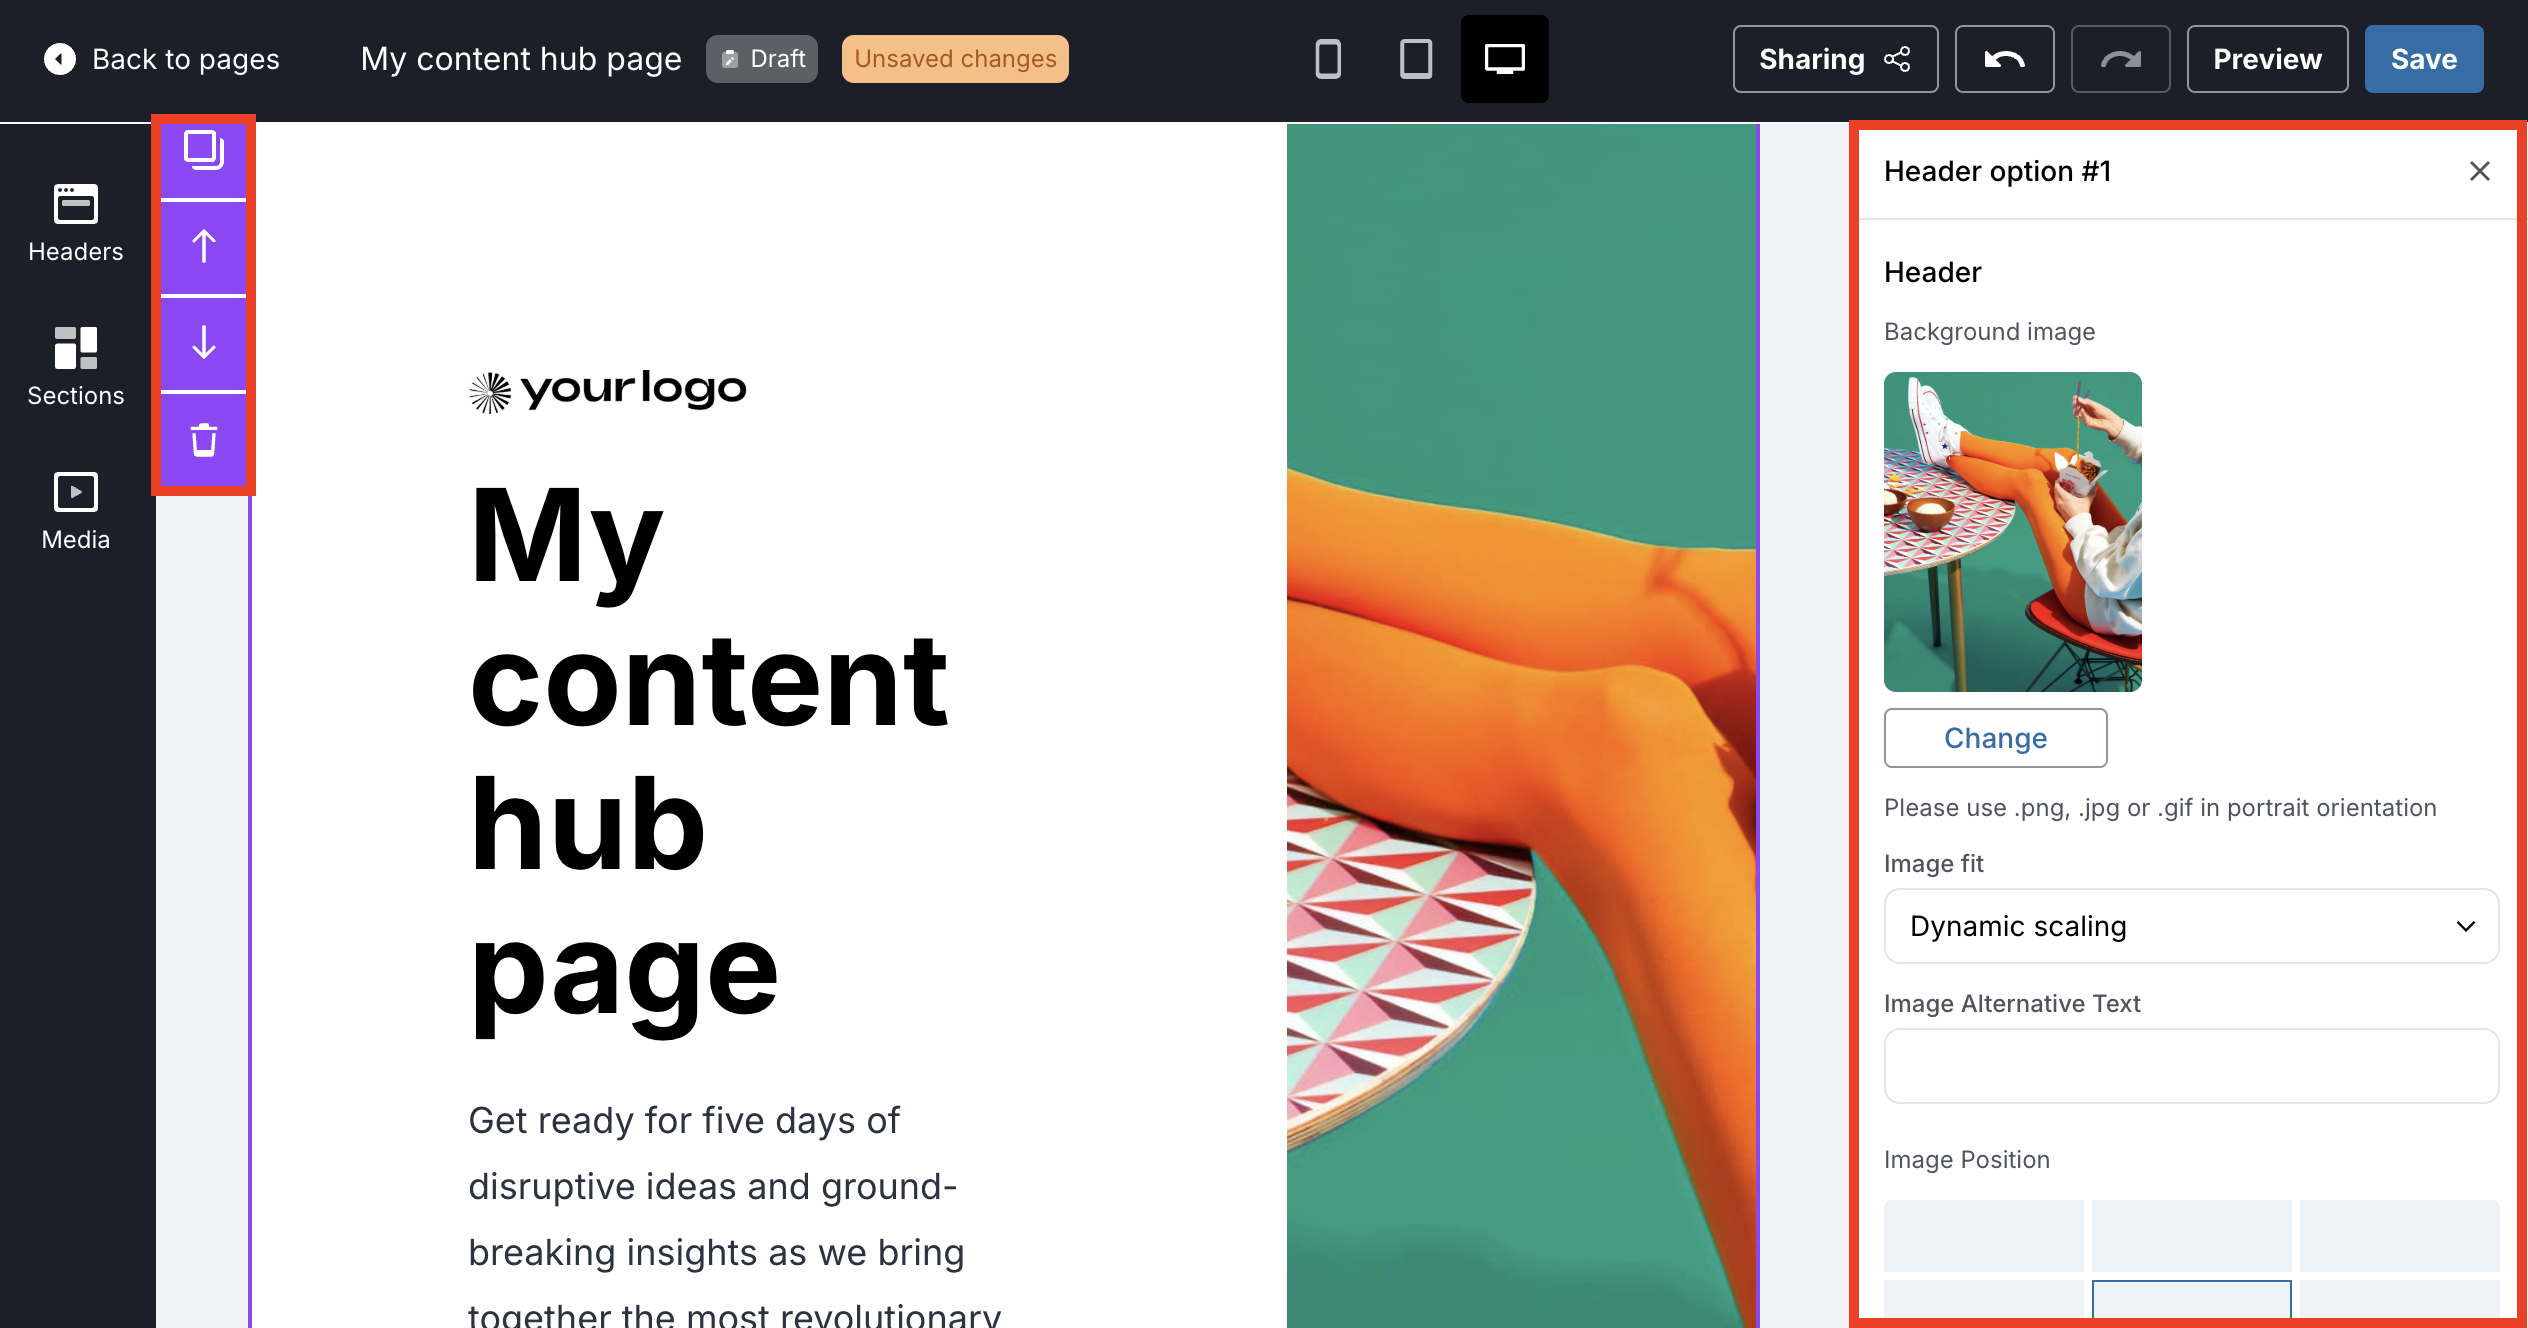Open the Sections panel
This screenshot has width=2528, height=1328.
(x=76, y=367)
